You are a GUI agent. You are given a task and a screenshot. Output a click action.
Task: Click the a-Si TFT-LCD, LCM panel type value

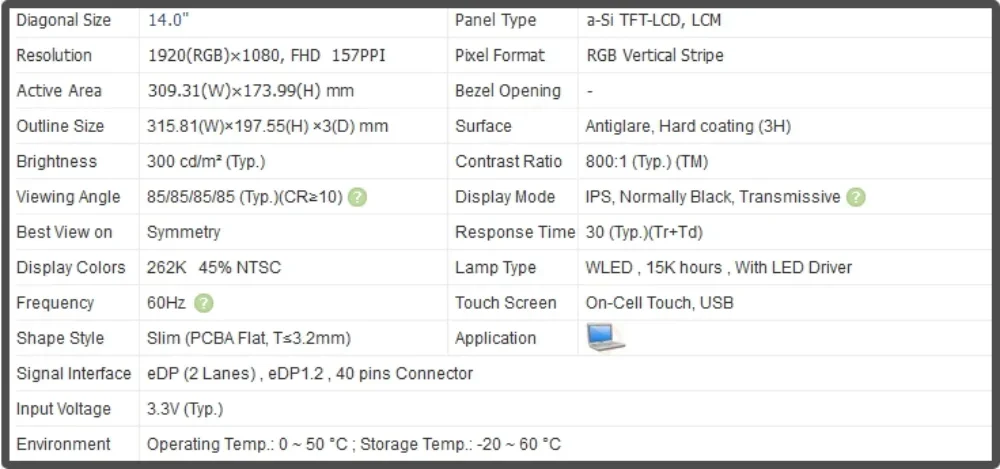tap(653, 20)
